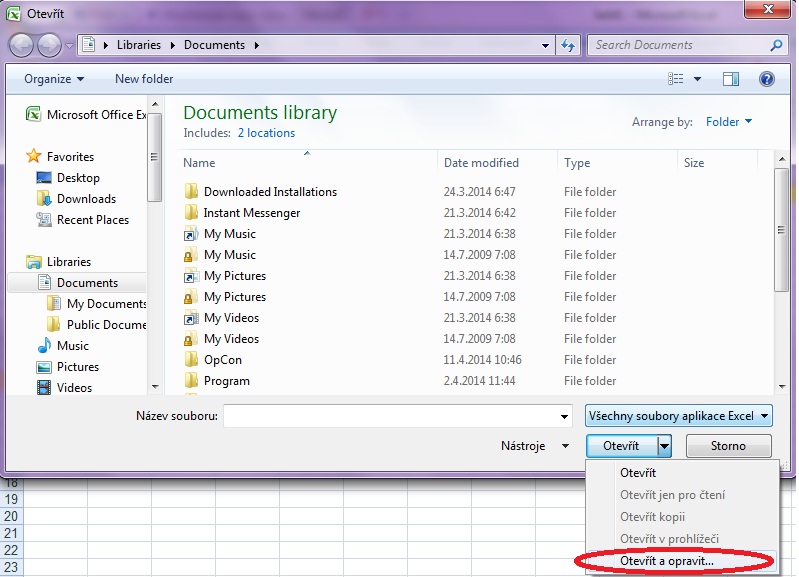Open the Downloaded Installations folder

point(270,192)
